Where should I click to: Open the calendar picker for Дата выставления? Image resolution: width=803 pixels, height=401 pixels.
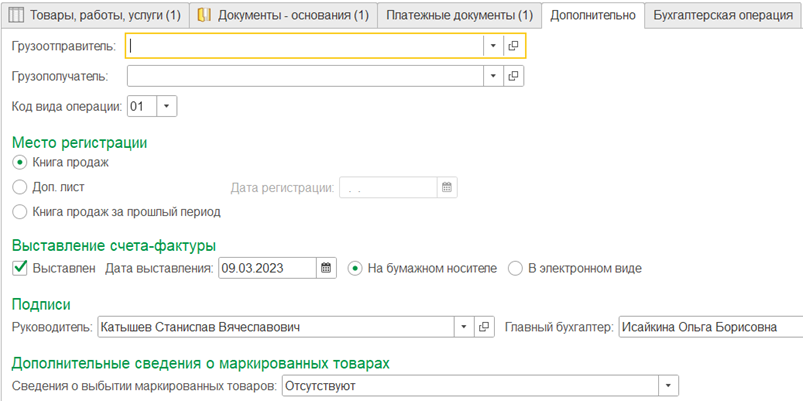point(326,268)
